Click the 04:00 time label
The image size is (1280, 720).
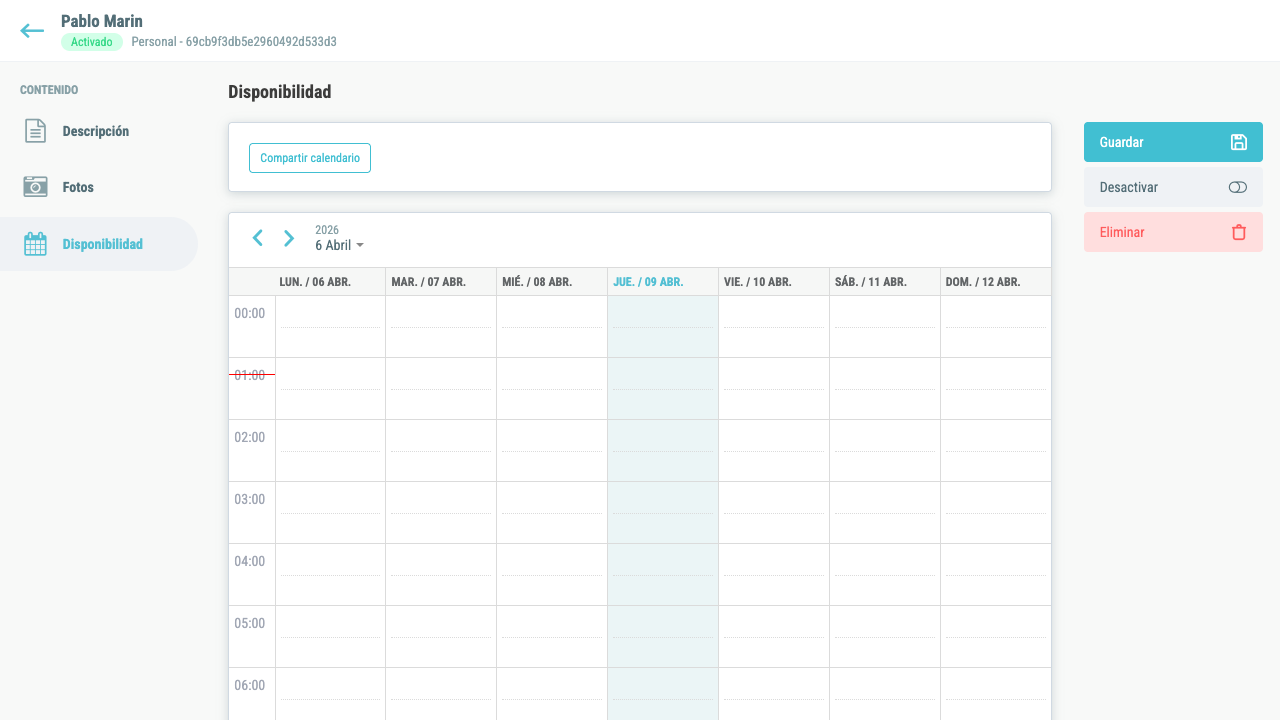click(x=250, y=561)
